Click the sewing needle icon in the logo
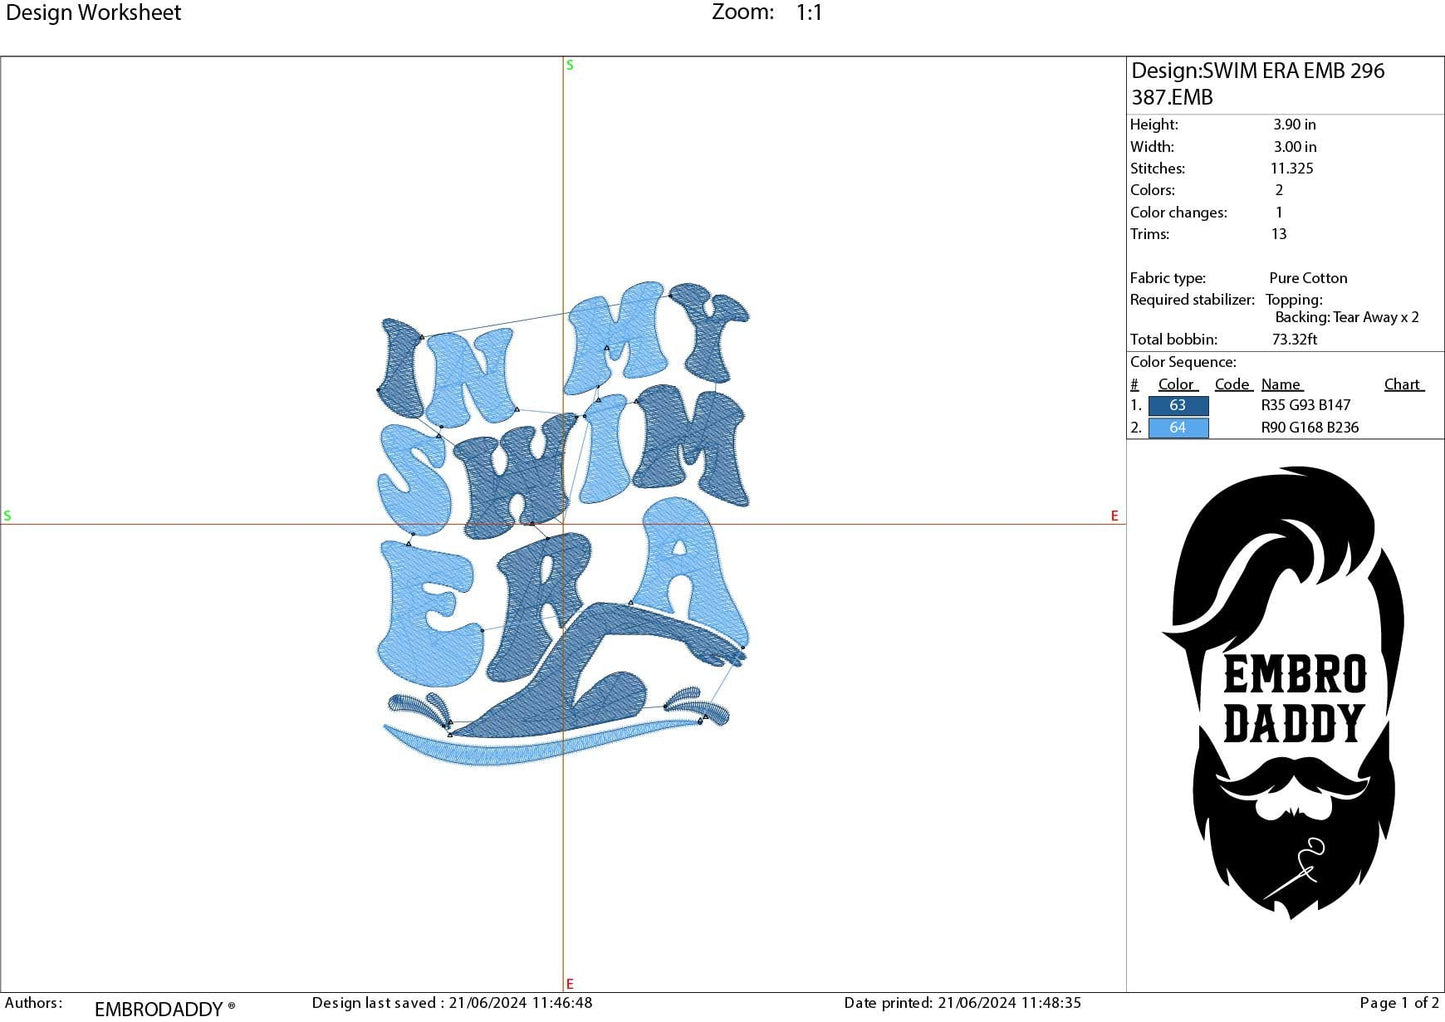The image size is (1445, 1022). (x=1305, y=860)
